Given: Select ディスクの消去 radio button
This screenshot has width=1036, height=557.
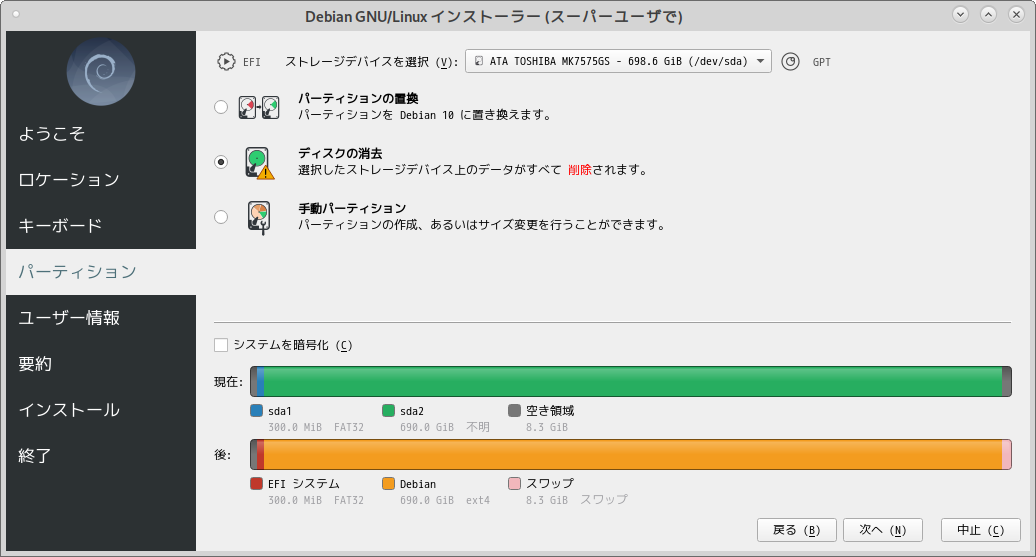Looking at the screenshot, I should (x=221, y=162).
